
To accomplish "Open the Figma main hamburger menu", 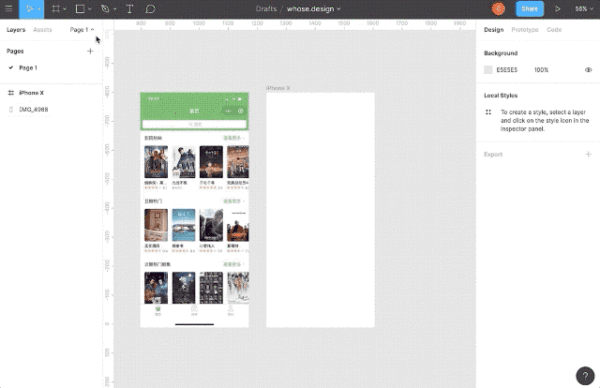I will 9,9.
